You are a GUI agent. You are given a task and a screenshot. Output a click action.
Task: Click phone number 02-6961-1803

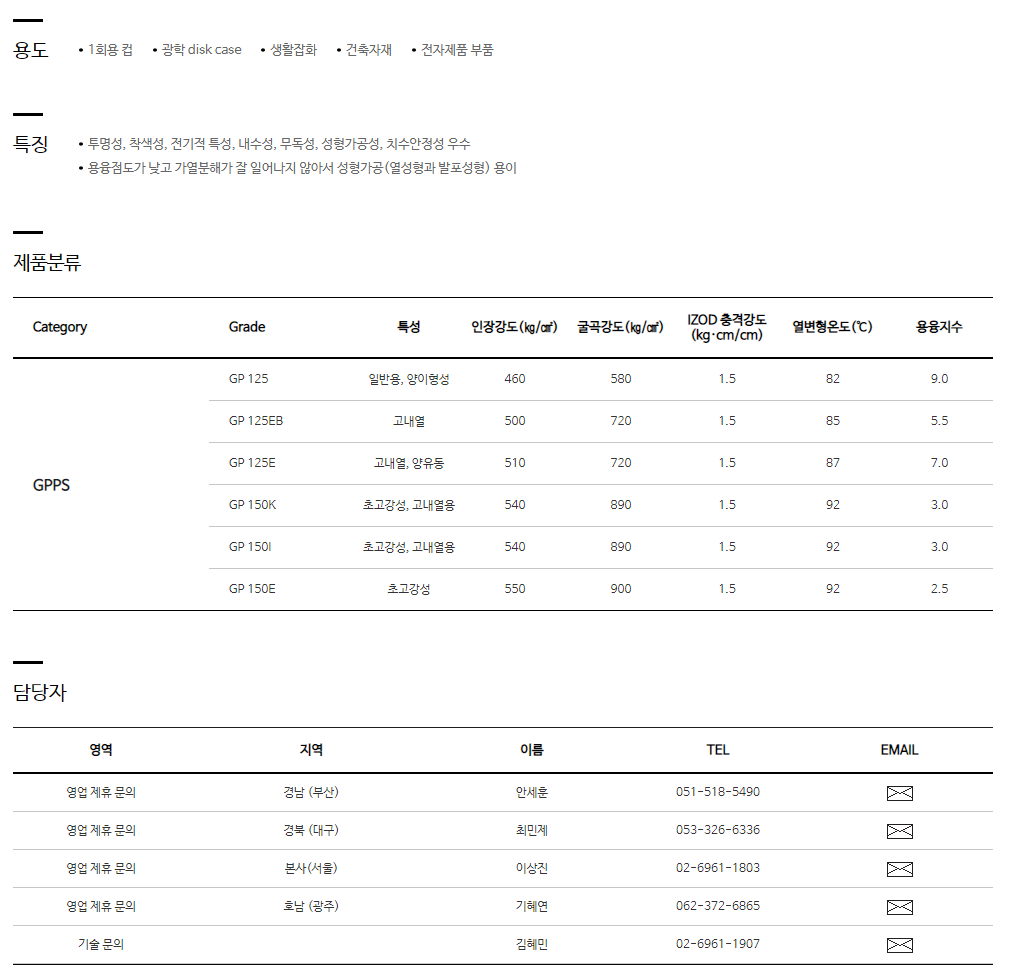point(718,868)
